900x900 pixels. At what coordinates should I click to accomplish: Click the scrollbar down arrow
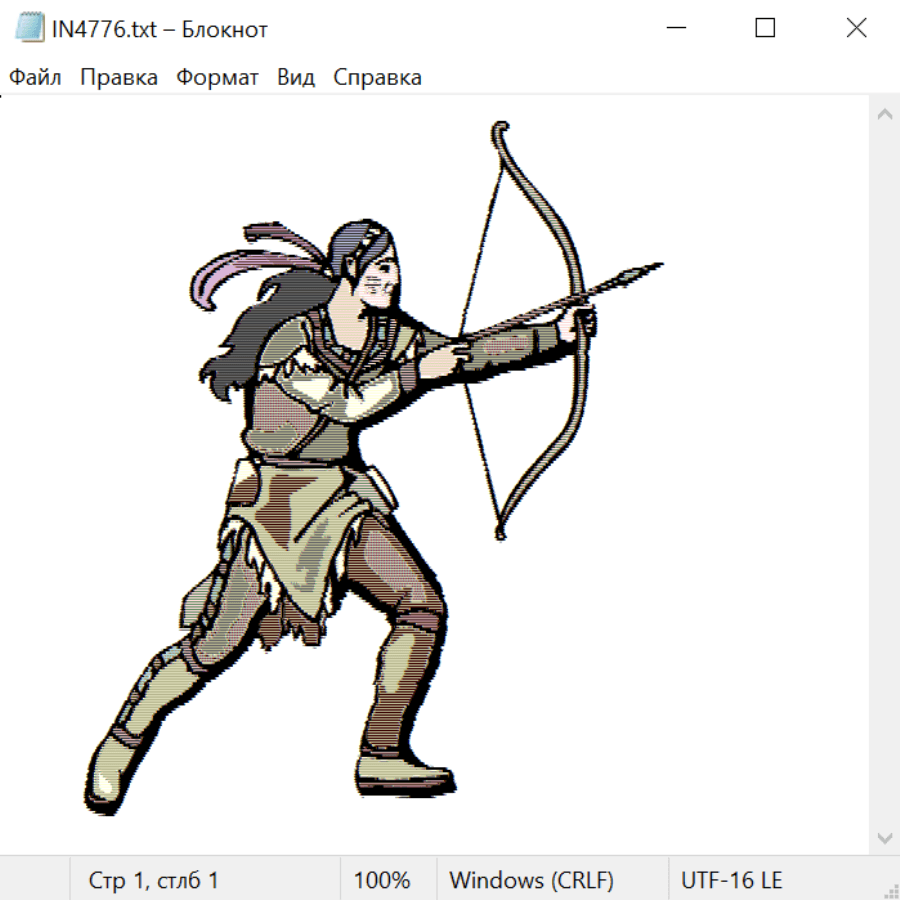884,837
